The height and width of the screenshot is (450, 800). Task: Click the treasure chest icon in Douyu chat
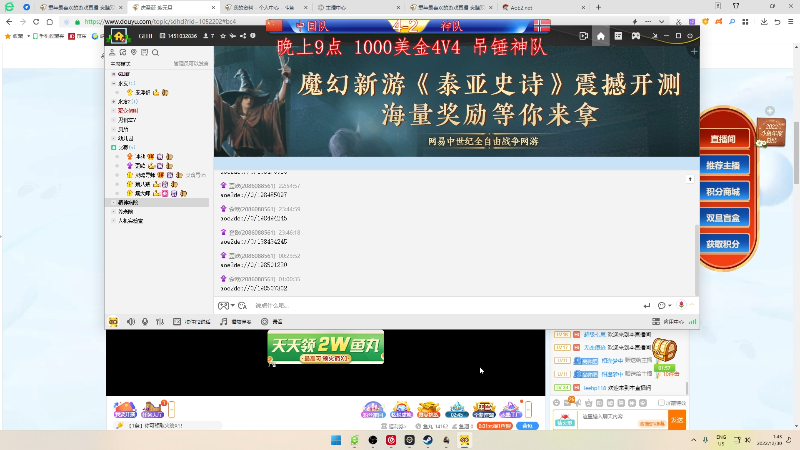(664, 350)
